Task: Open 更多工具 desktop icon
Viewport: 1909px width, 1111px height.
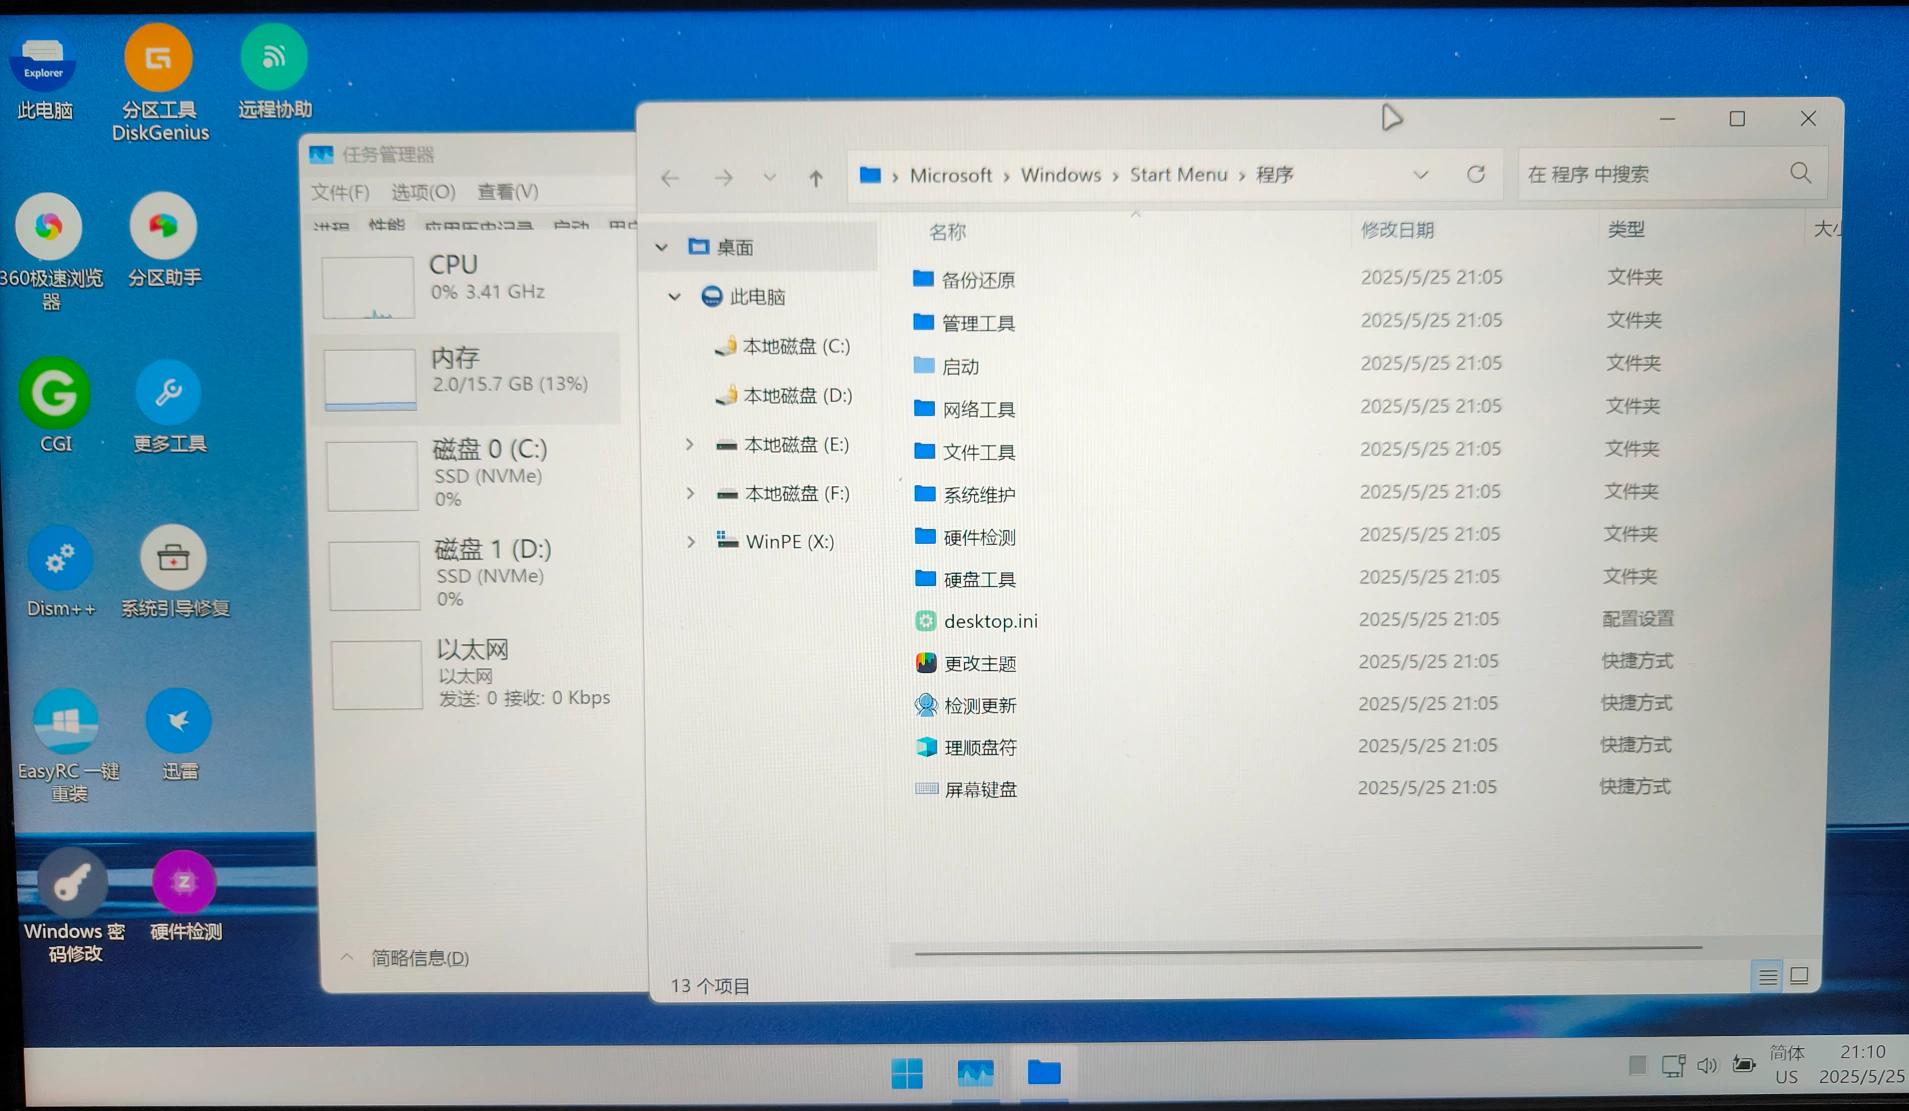Action: [x=169, y=406]
